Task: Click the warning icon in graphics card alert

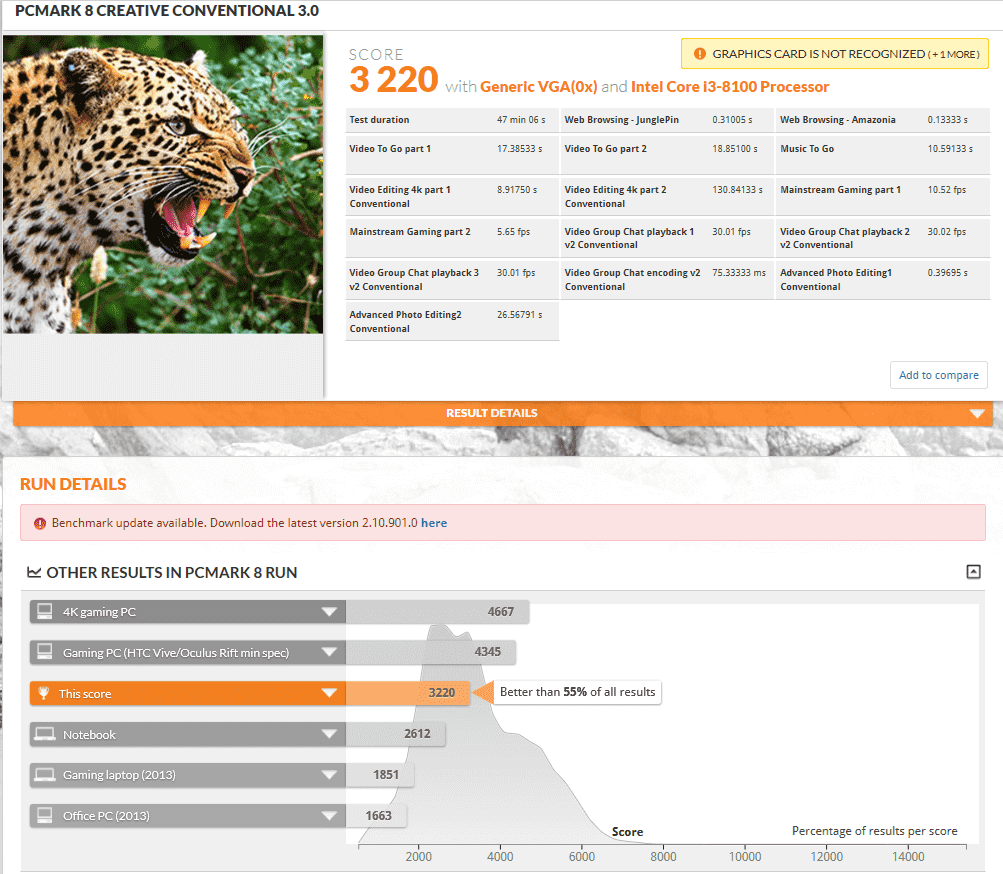Action: (x=698, y=54)
